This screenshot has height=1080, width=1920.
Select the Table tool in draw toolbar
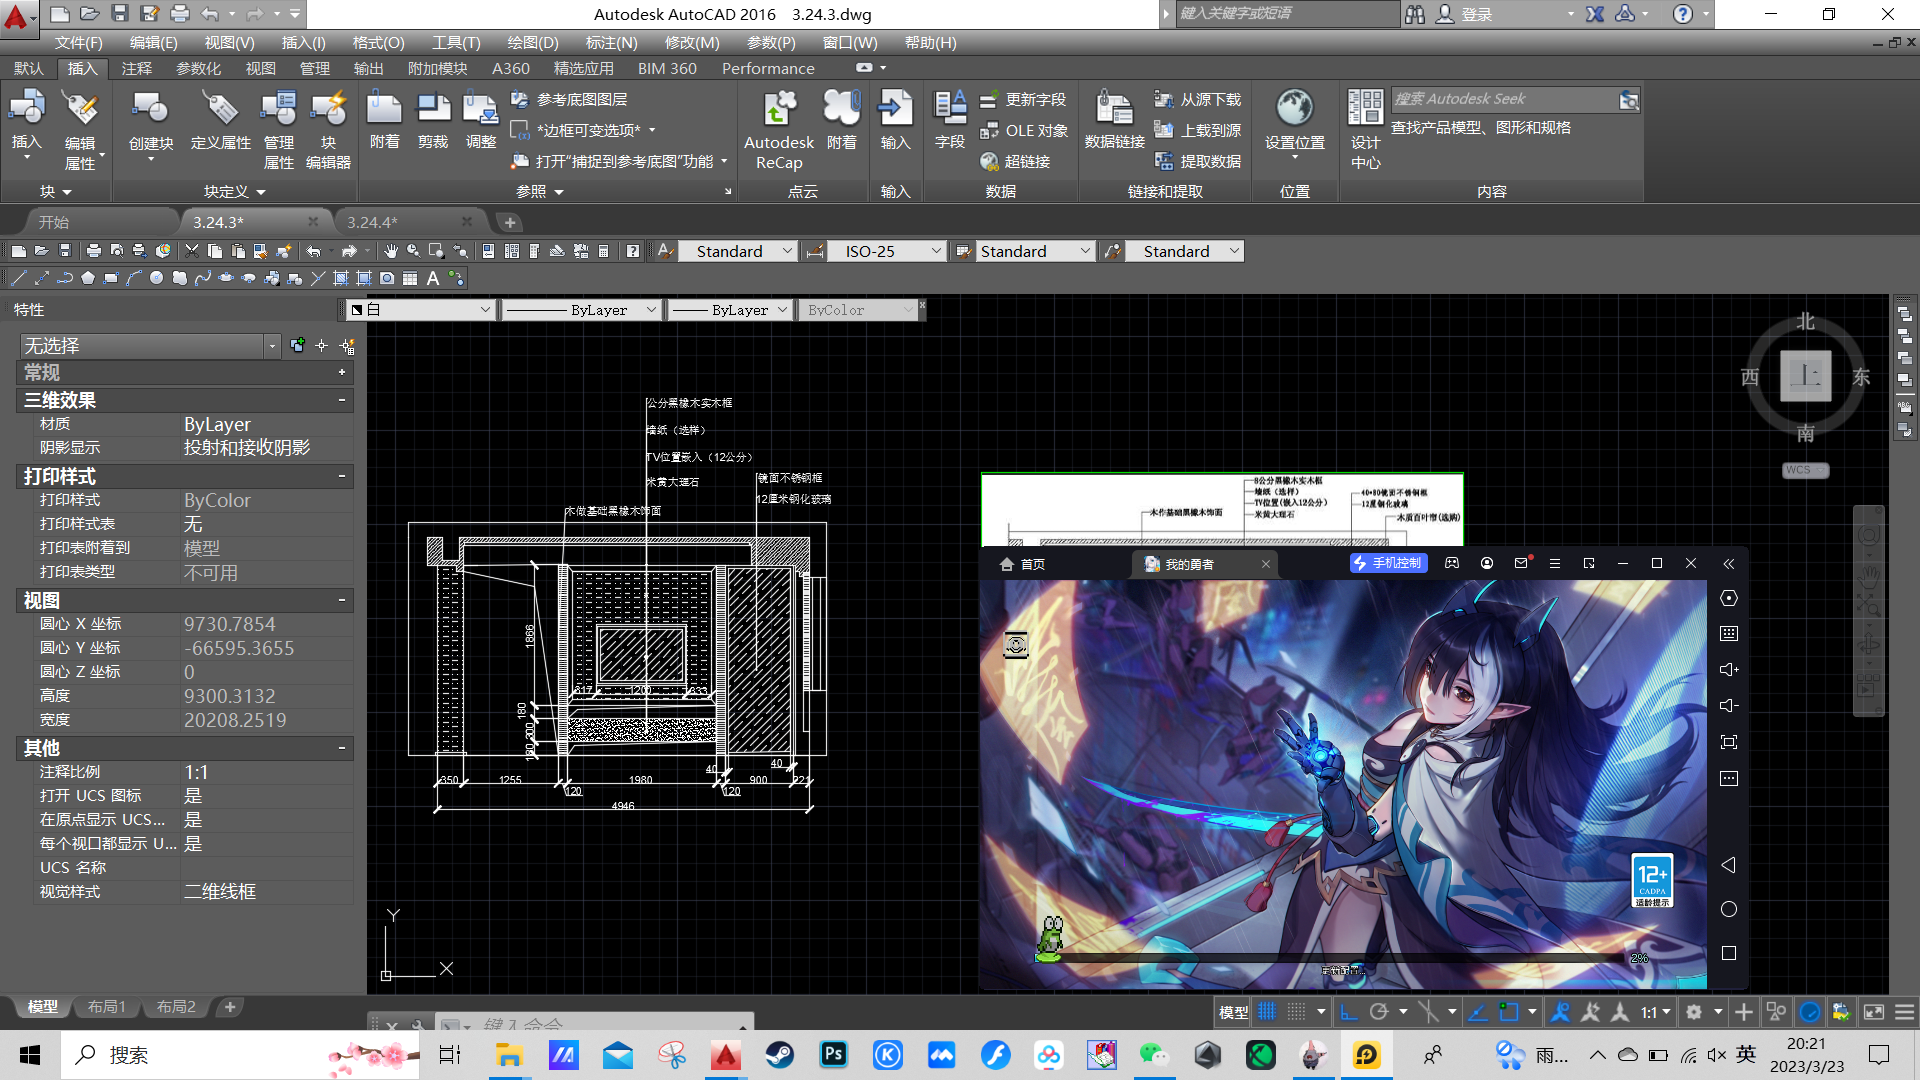click(x=410, y=278)
